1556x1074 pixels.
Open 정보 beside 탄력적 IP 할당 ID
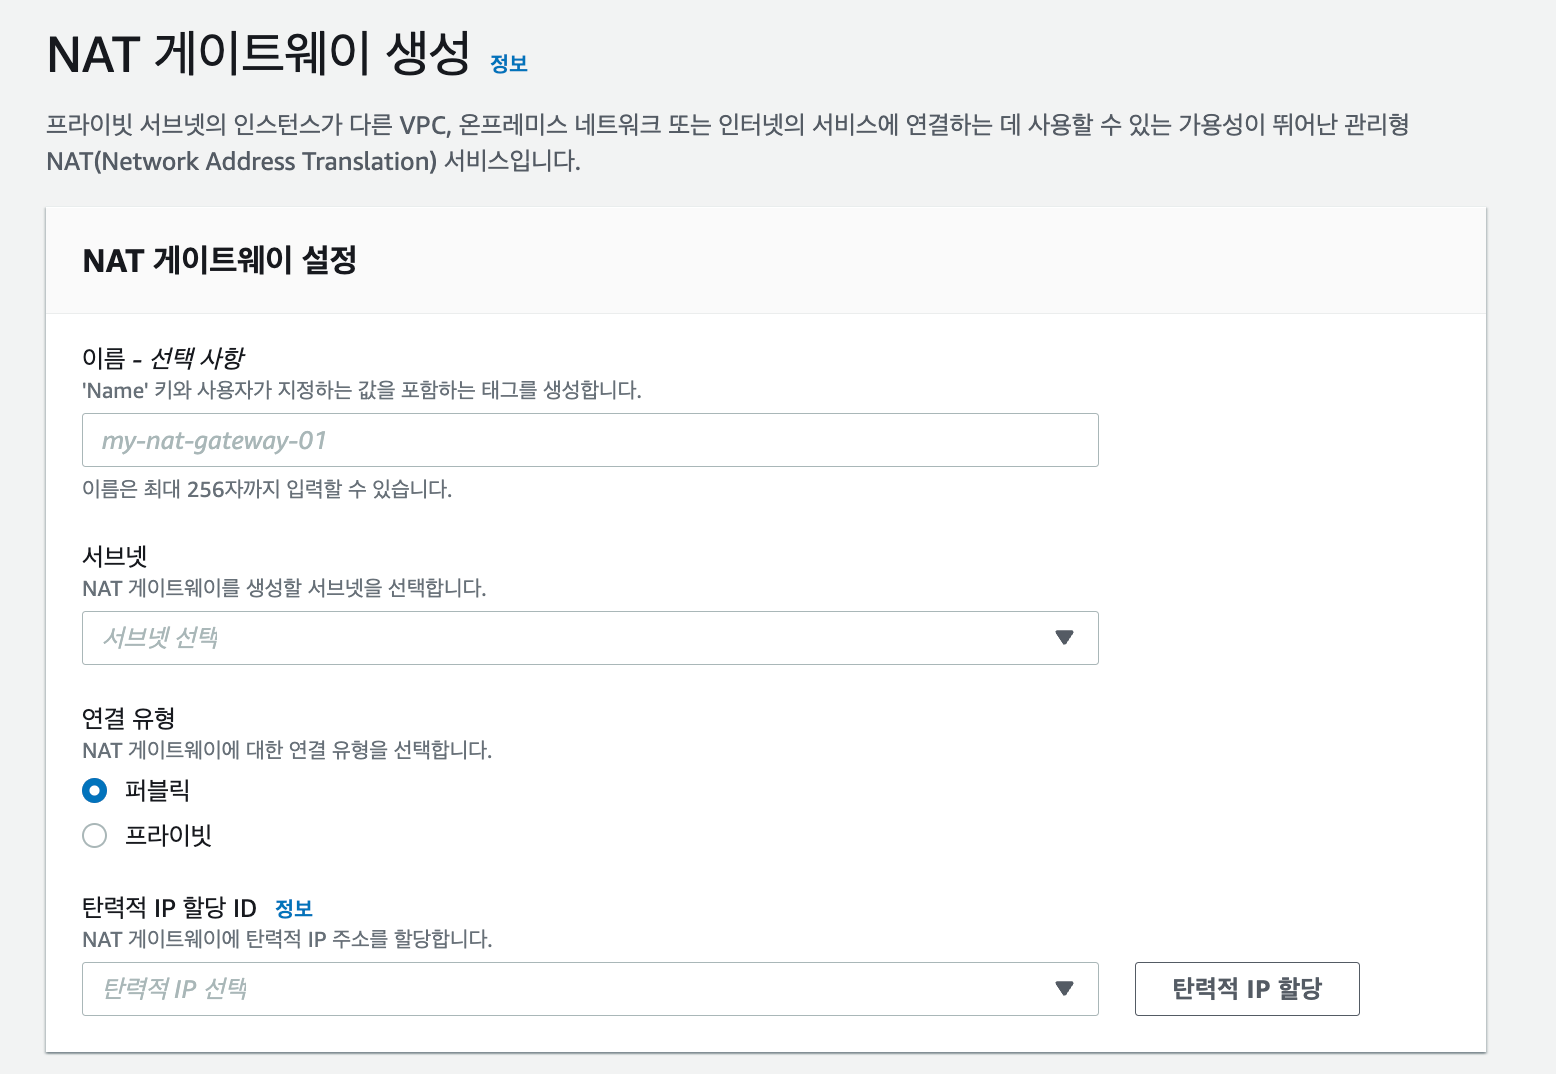295,908
